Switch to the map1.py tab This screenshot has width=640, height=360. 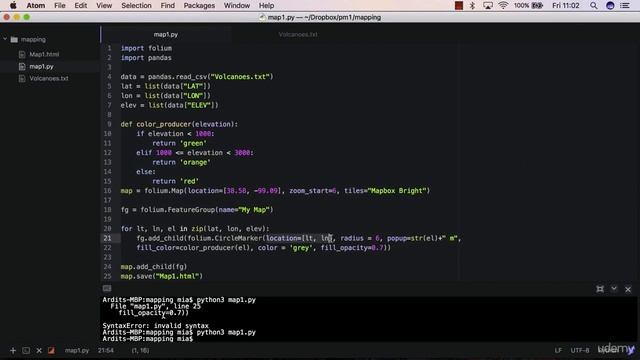click(166, 35)
